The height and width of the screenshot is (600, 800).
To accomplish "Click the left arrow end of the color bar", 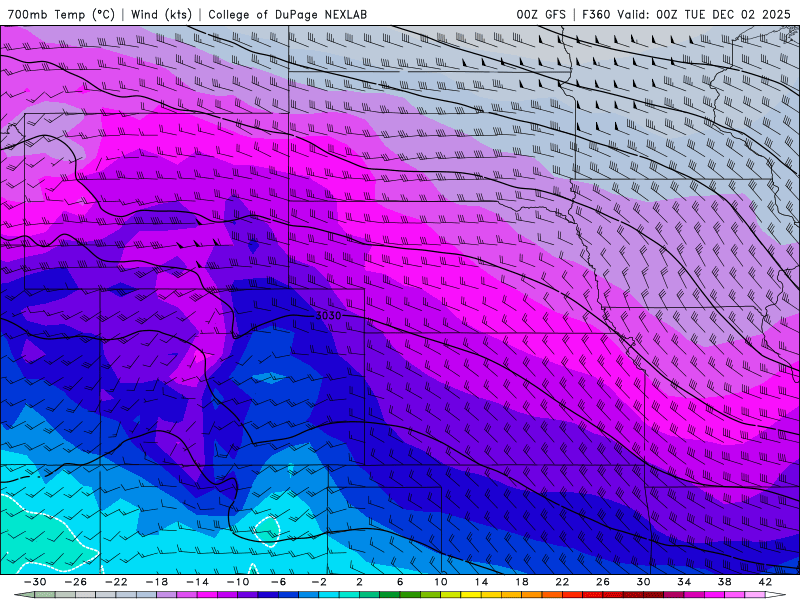I will (x=24, y=595).
